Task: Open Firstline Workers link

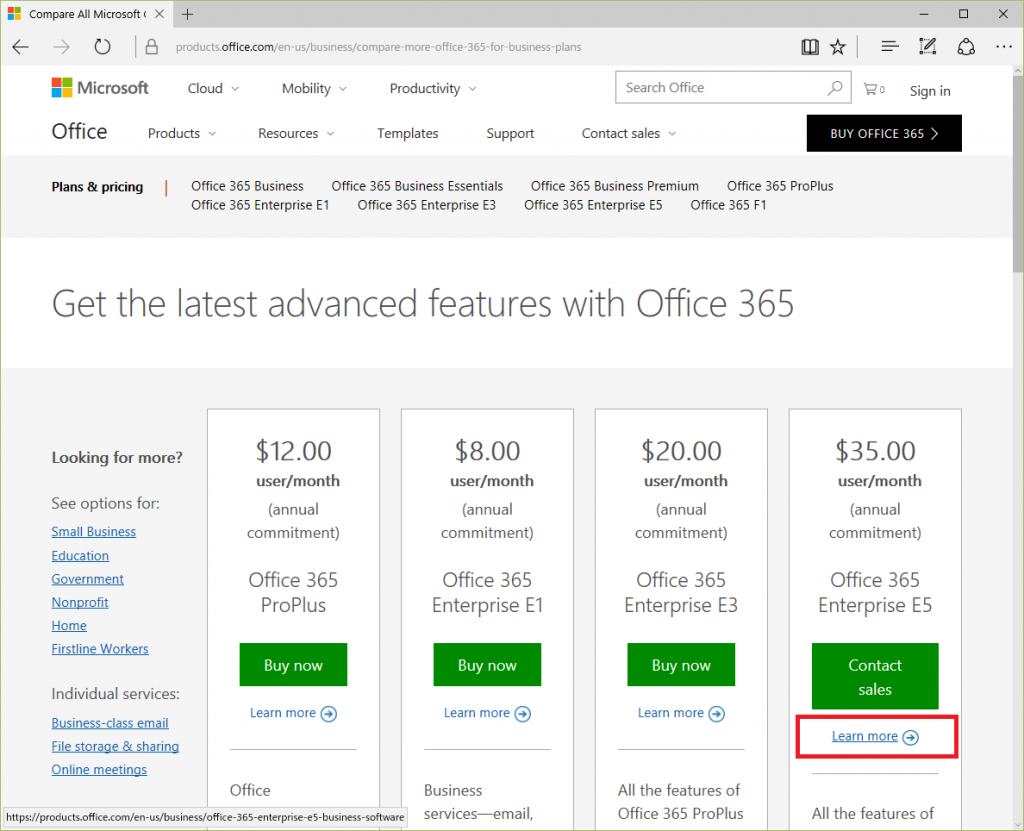Action: coord(100,649)
